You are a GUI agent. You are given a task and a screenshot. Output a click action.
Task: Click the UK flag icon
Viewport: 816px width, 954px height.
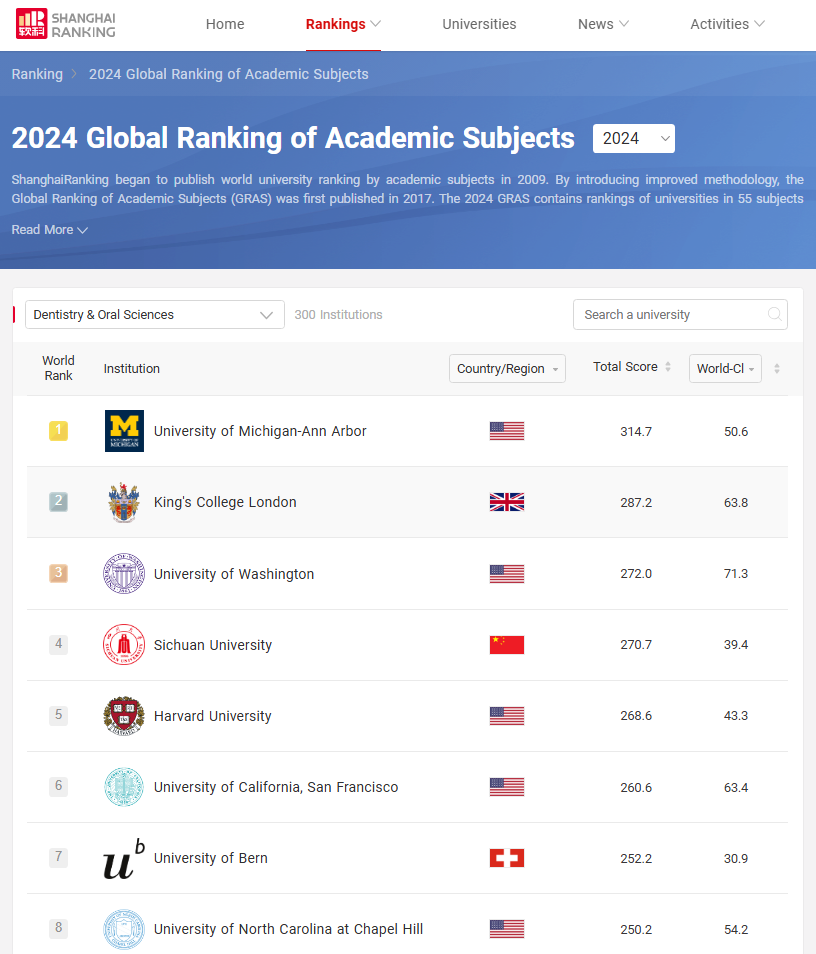click(506, 502)
